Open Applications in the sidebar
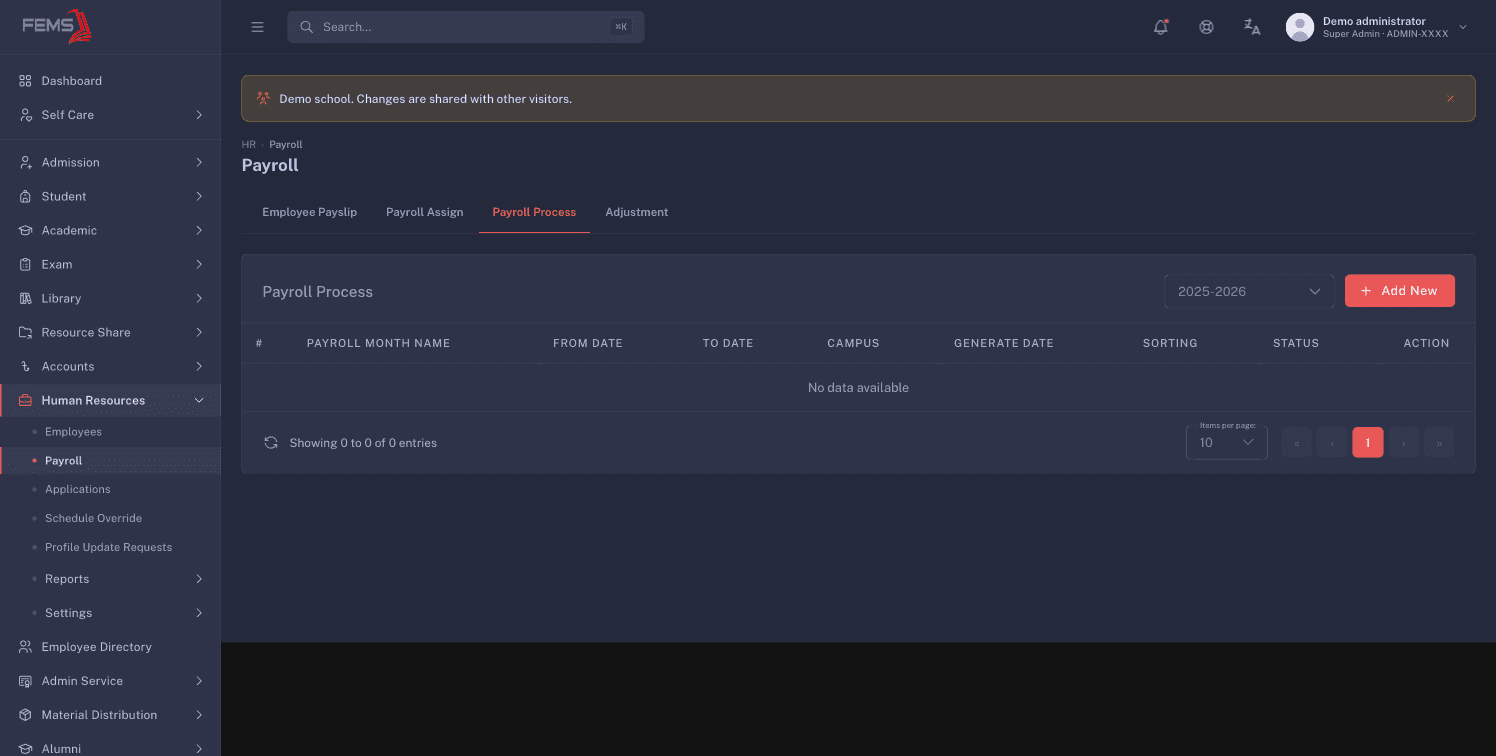Screen dimensions: 1496x756 (110, 489)
